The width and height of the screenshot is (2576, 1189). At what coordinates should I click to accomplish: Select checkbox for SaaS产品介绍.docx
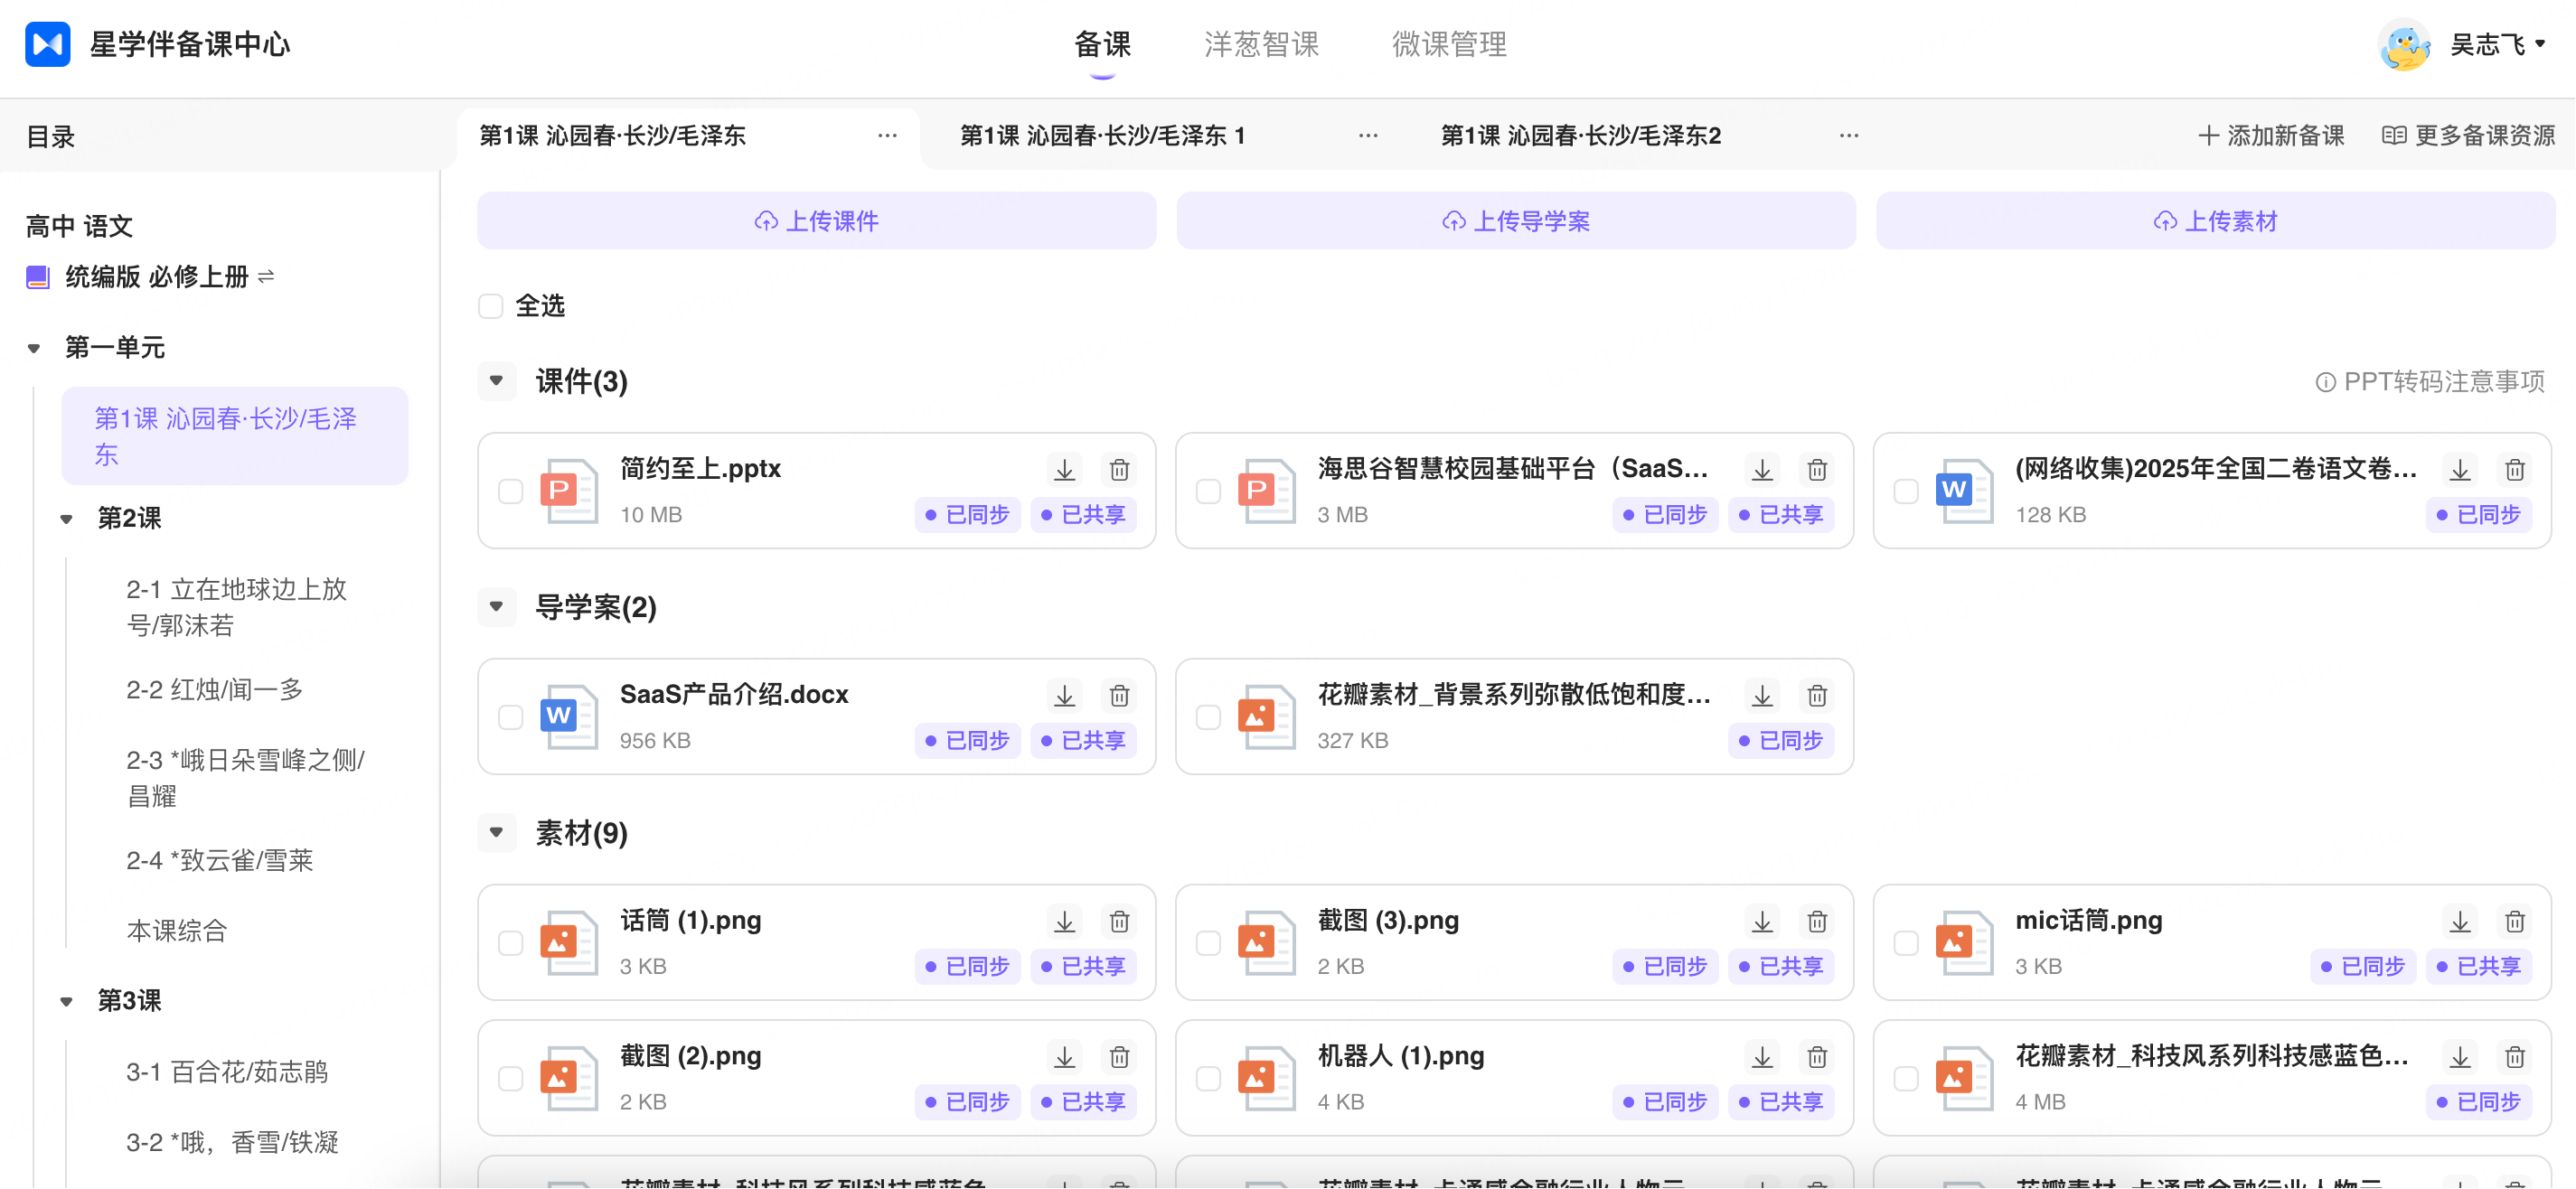[x=510, y=717]
